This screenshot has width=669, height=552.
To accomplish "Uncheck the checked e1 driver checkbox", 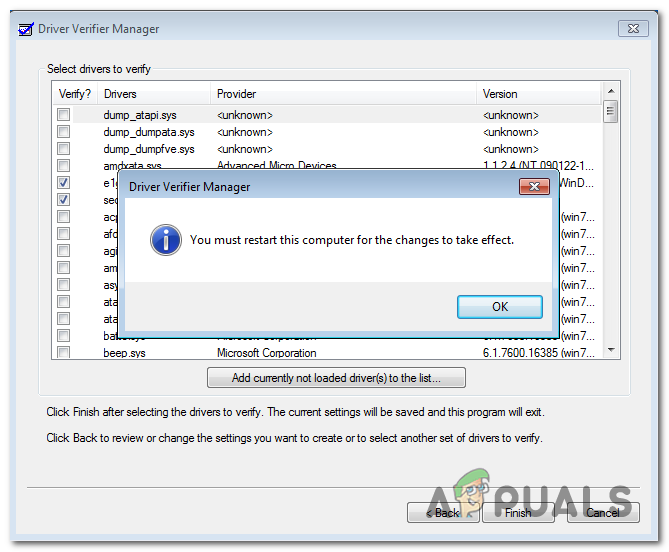I will [64, 183].
